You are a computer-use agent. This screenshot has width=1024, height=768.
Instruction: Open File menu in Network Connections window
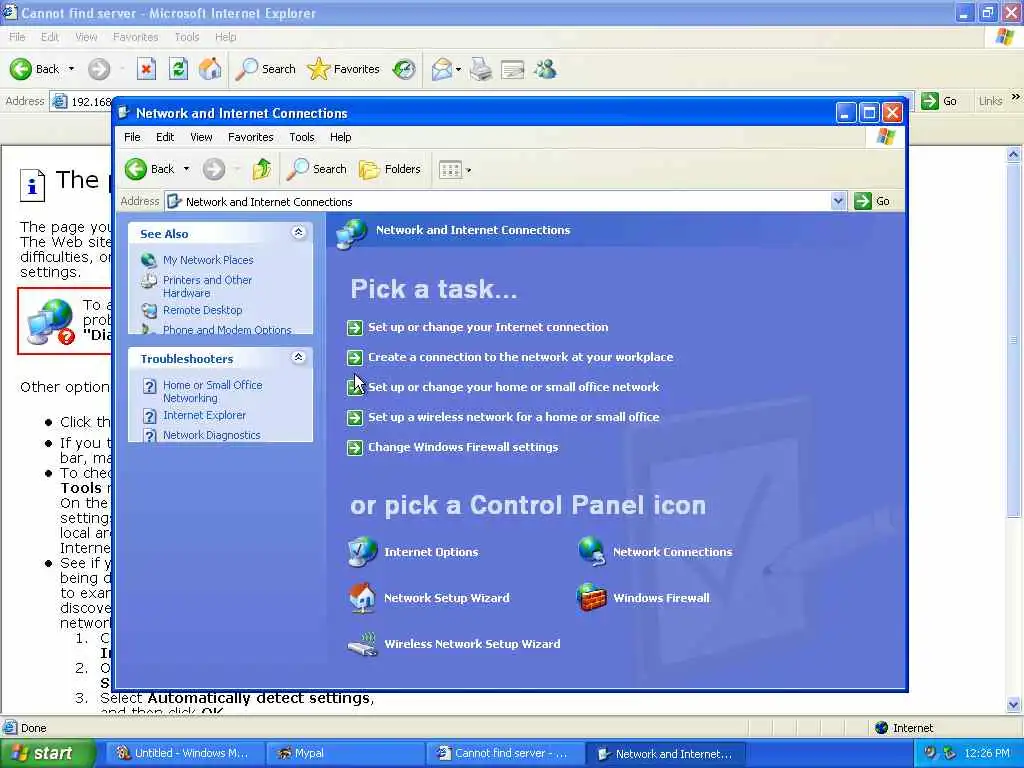[x=132, y=137]
